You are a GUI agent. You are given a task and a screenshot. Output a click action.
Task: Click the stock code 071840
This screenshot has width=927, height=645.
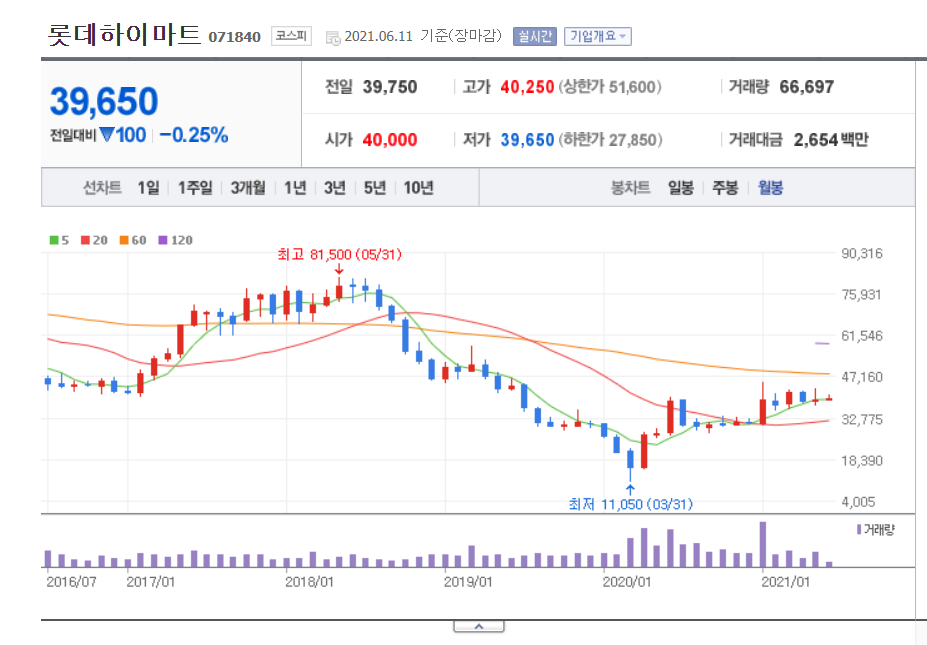(234, 37)
